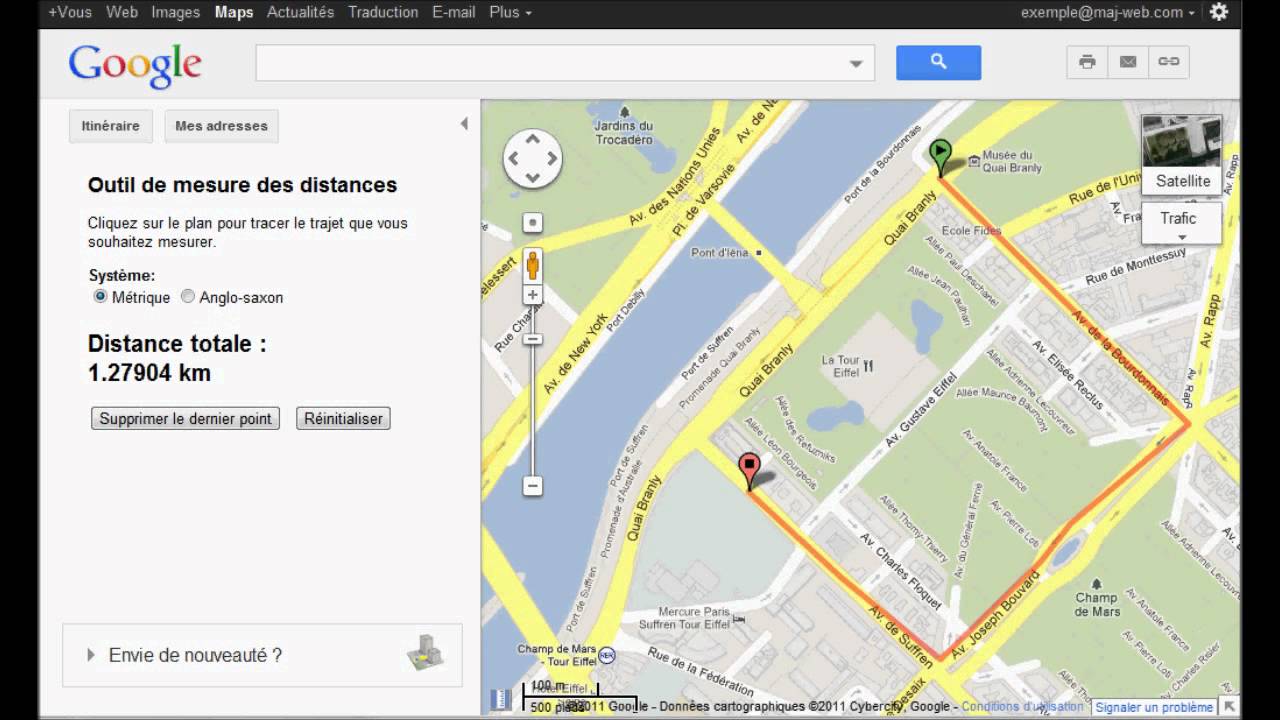Go to Traduction in top bar

coord(383,12)
